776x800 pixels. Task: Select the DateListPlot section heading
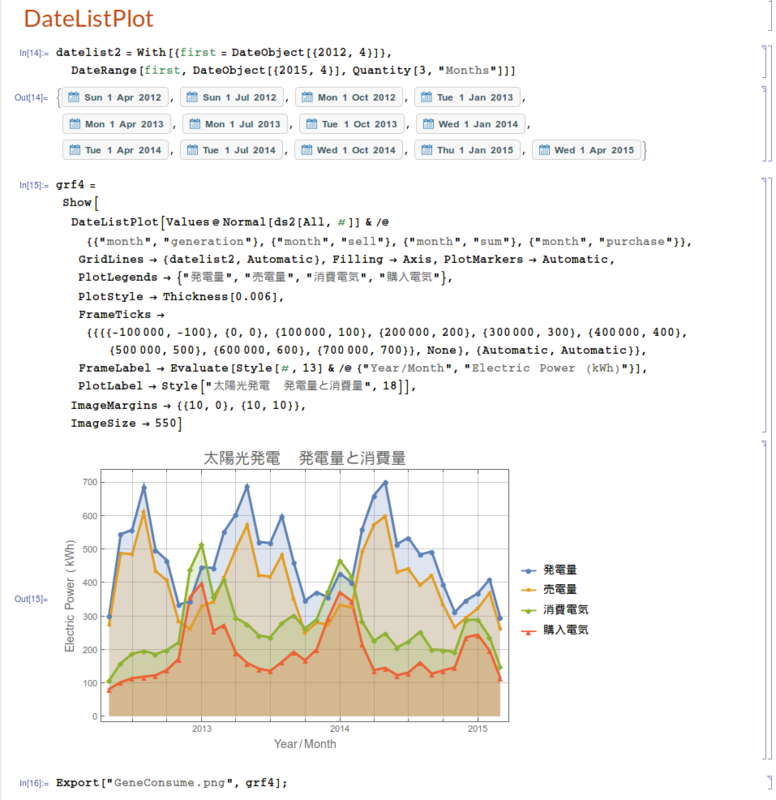click(x=88, y=19)
